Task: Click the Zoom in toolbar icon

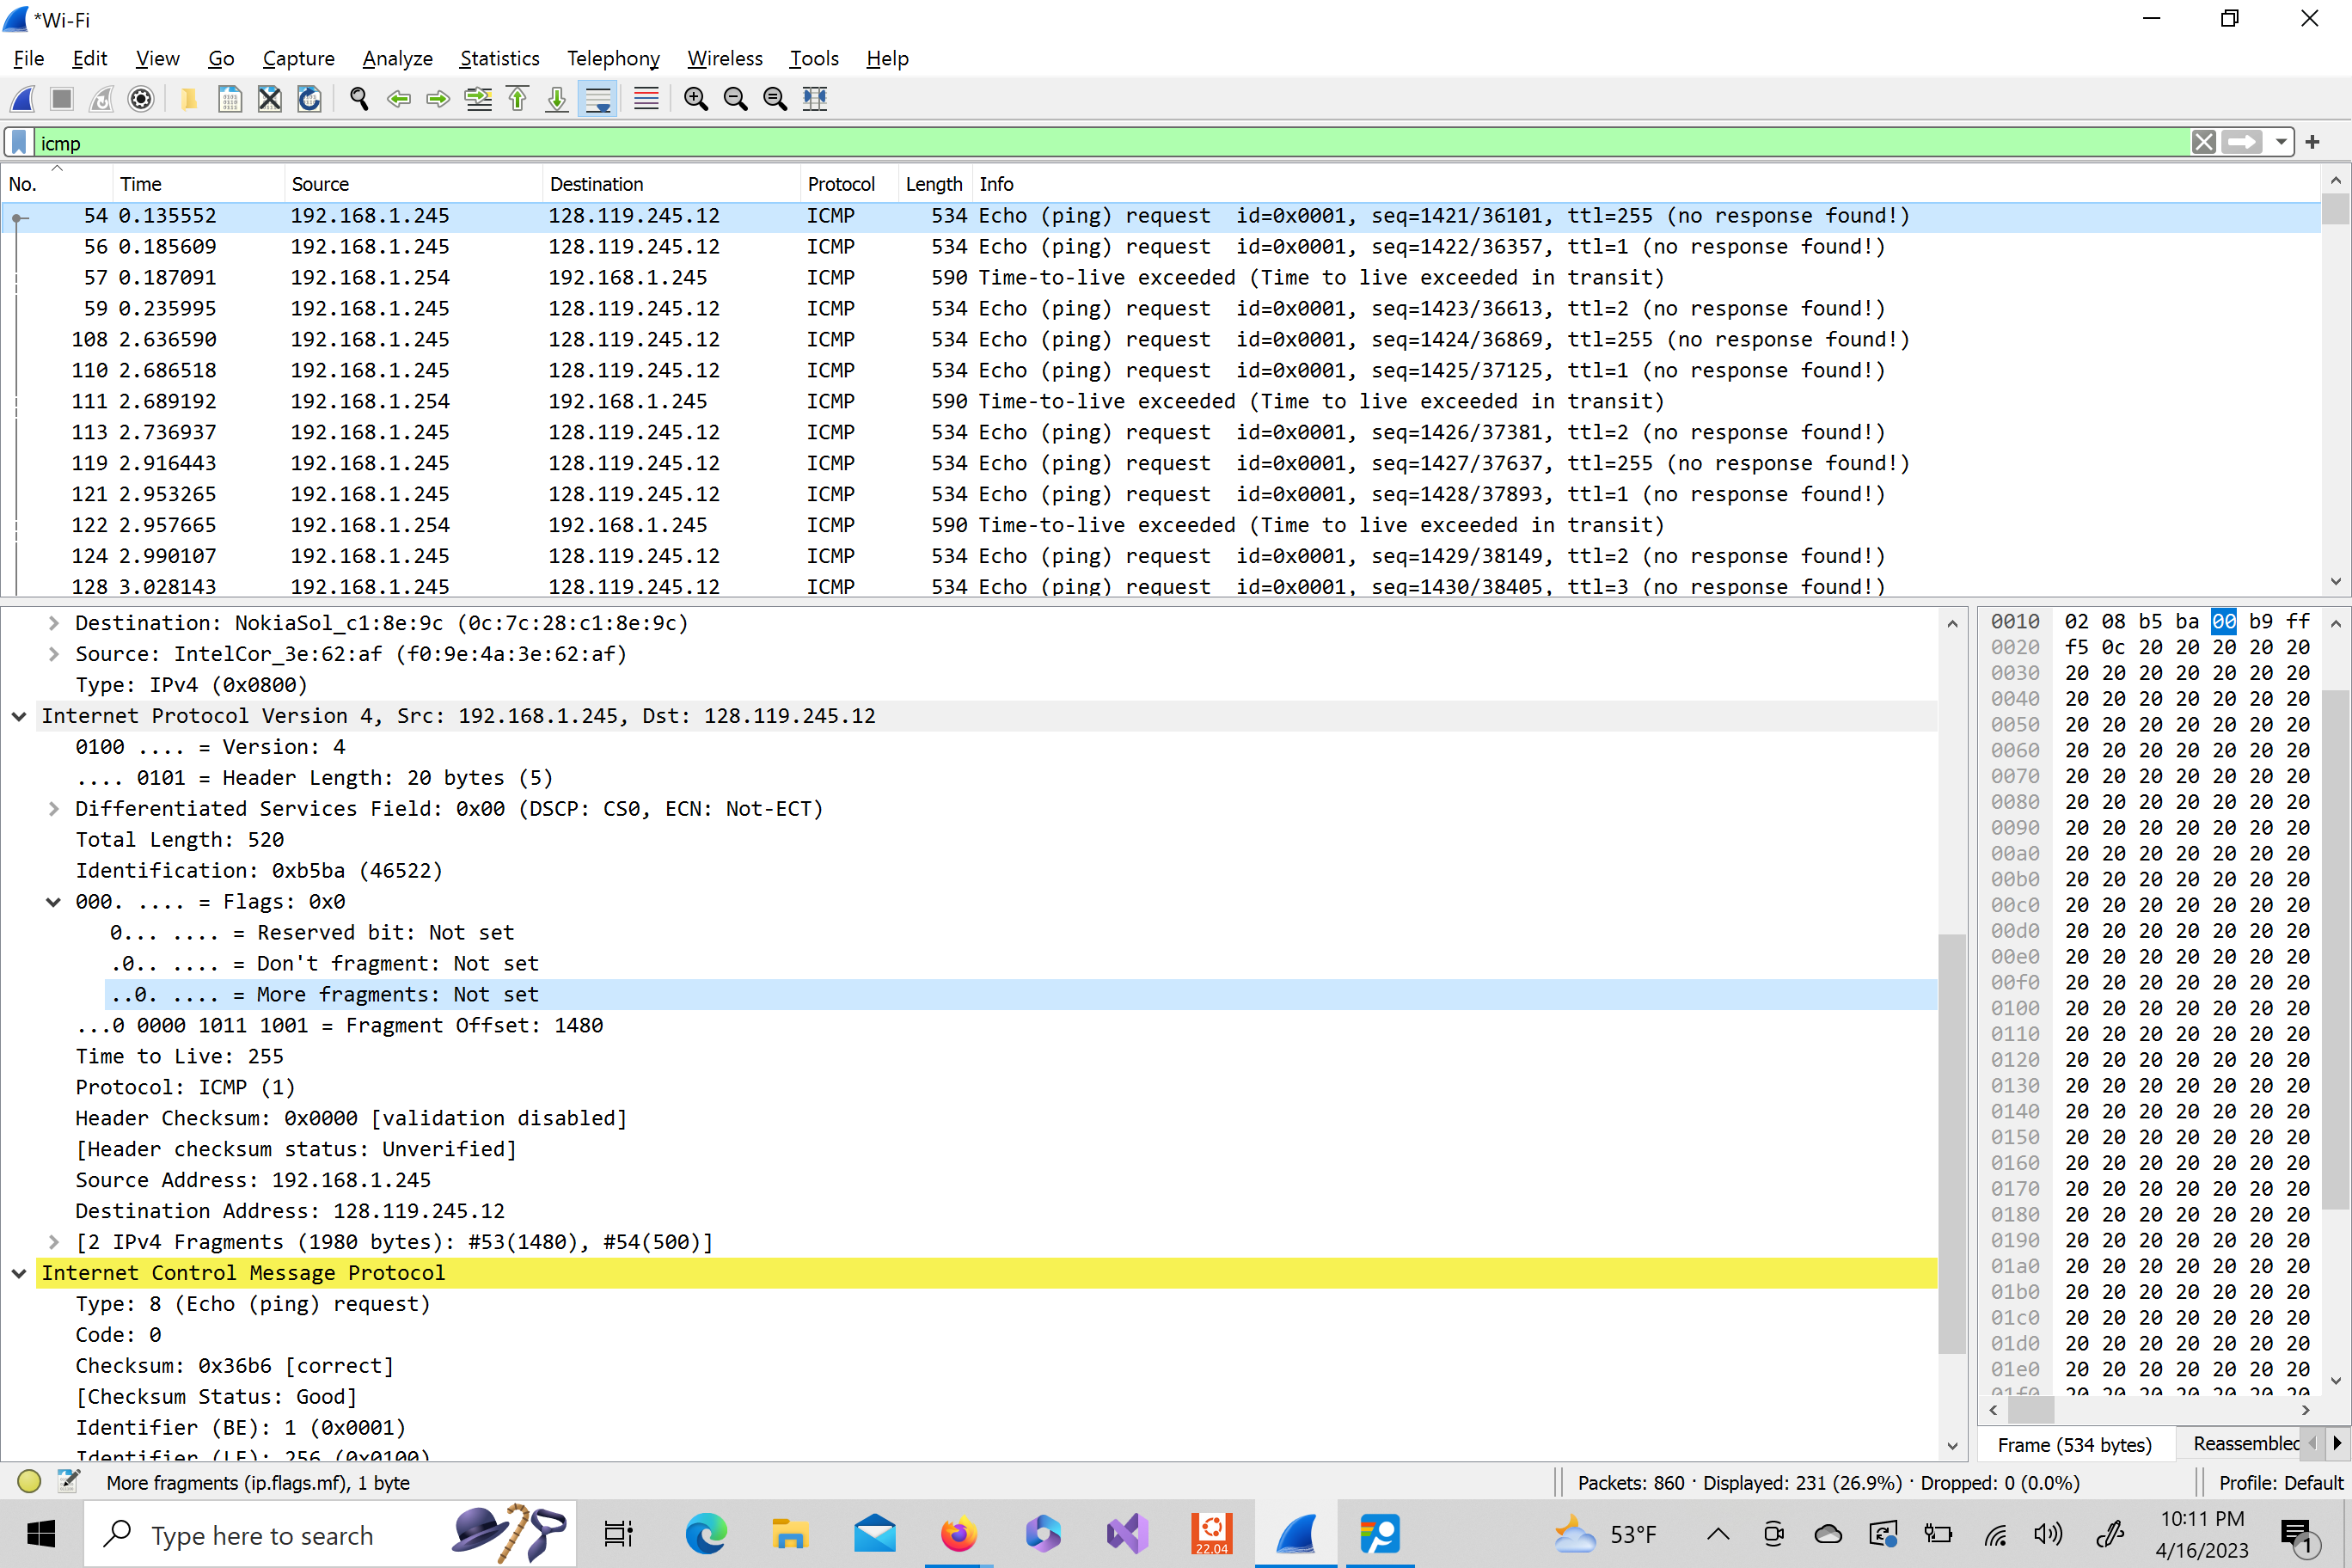Action: click(x=695, y=98)
